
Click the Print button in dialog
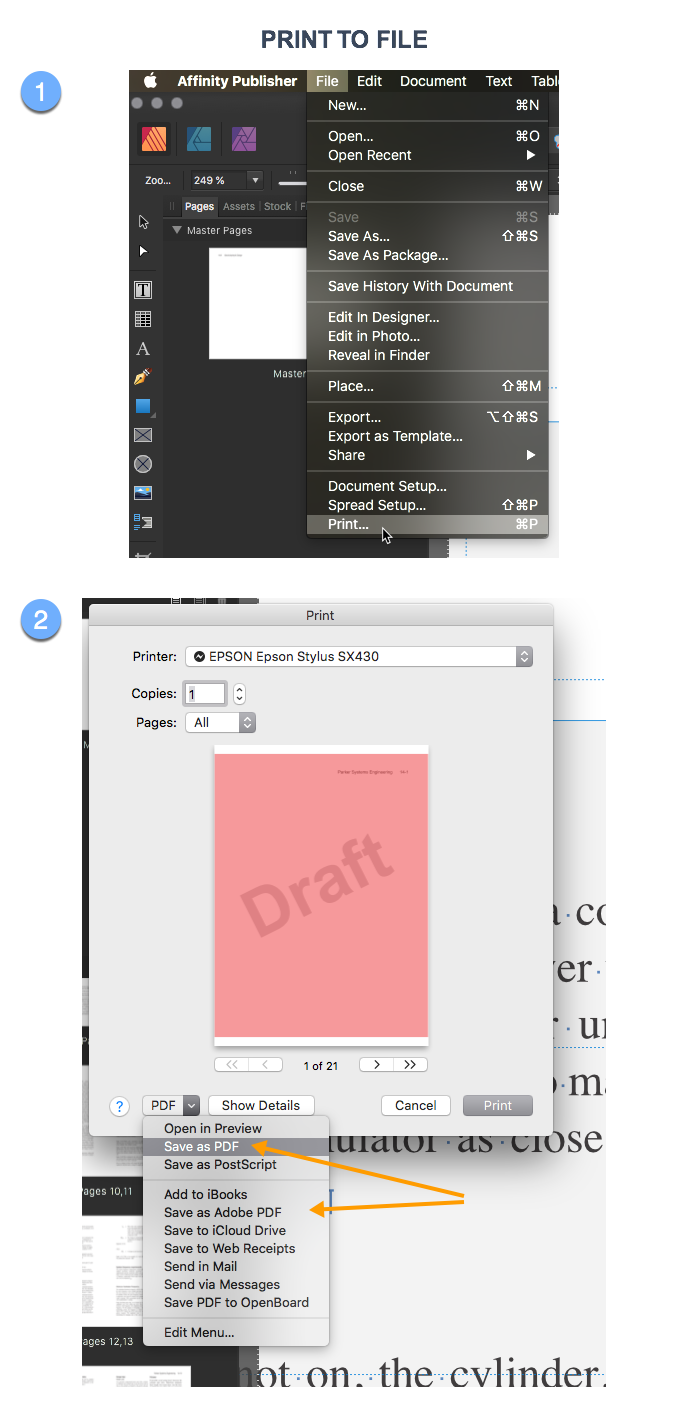(x=498, y=1105)
